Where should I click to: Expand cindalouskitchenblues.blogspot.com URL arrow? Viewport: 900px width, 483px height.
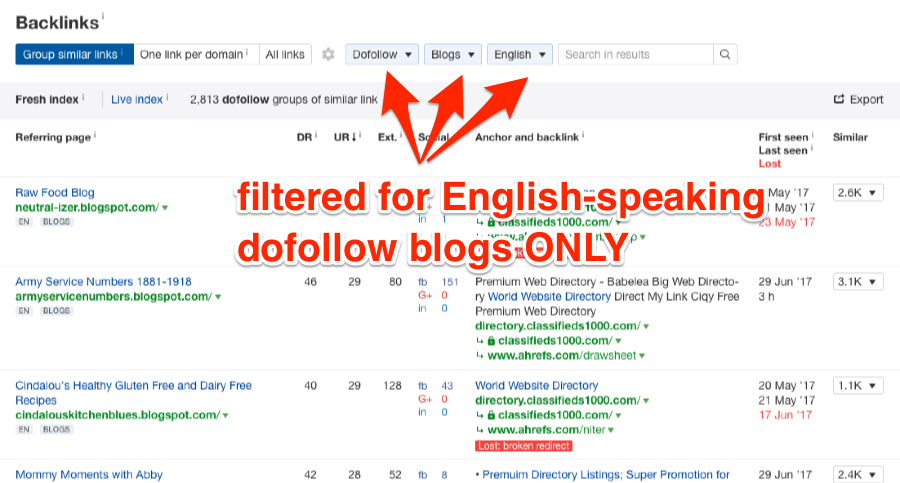click(x=225, y=415)
